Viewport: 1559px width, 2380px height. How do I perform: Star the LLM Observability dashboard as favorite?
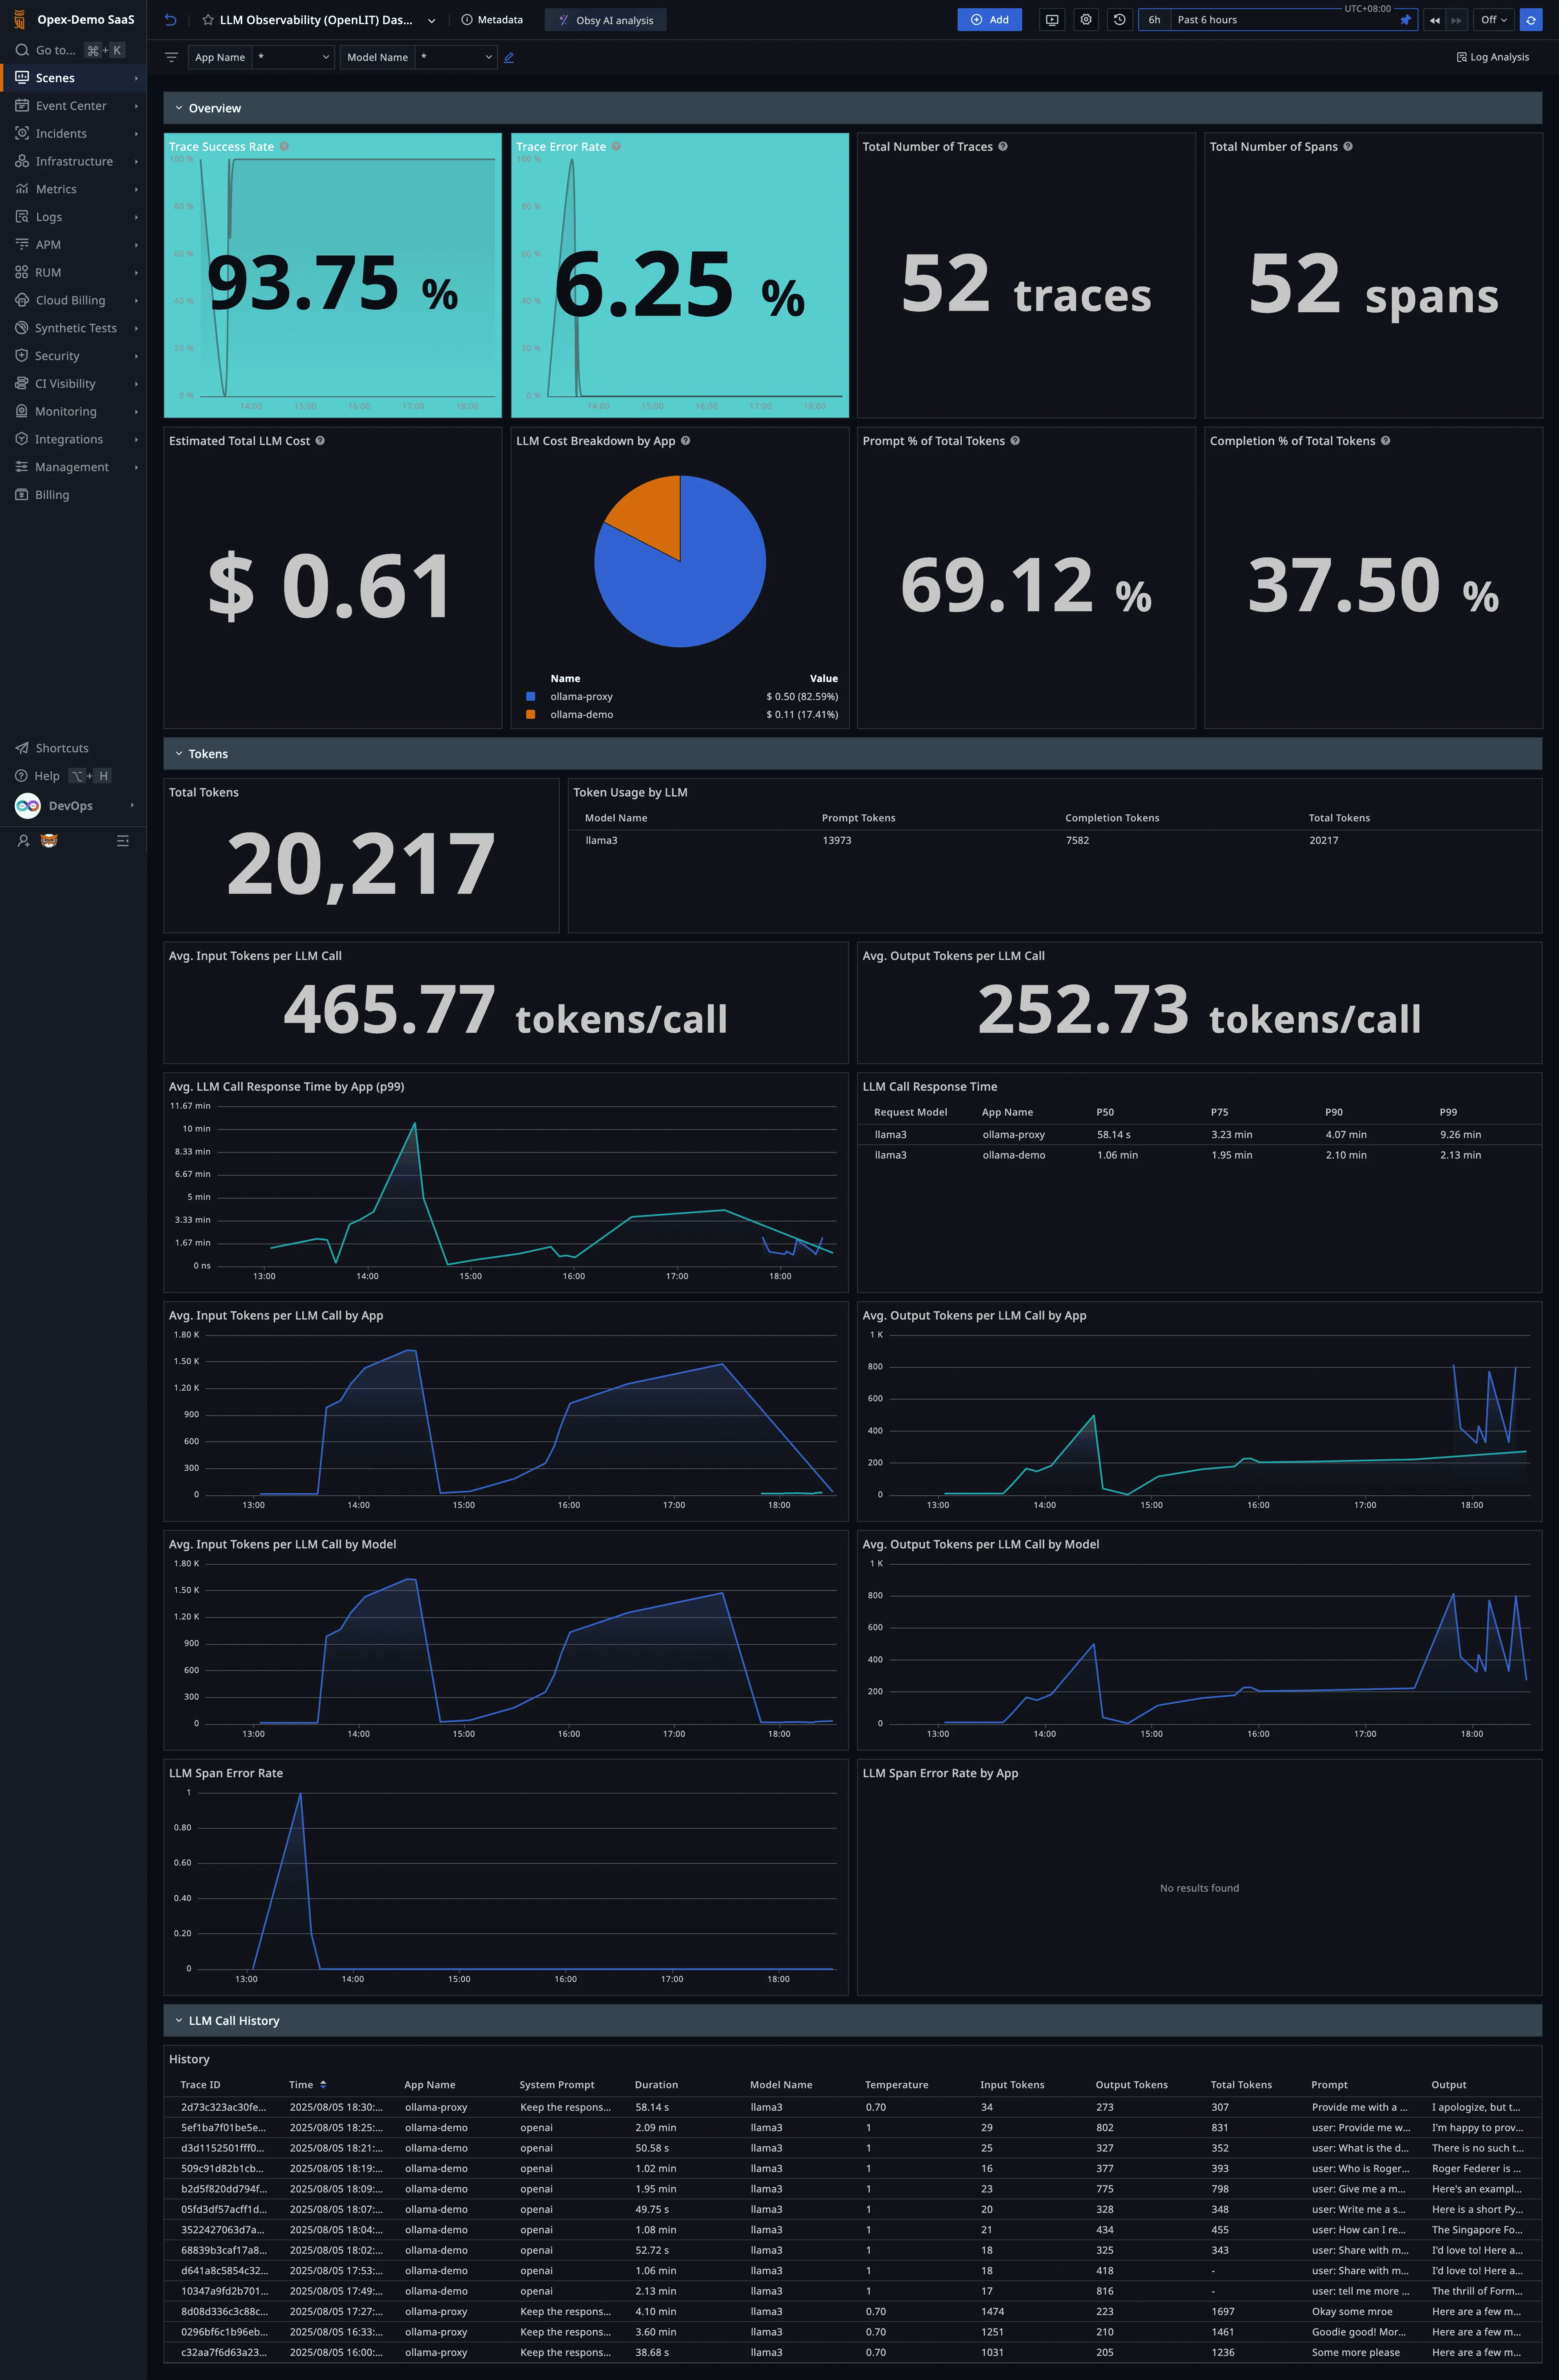tap(208, 20)
